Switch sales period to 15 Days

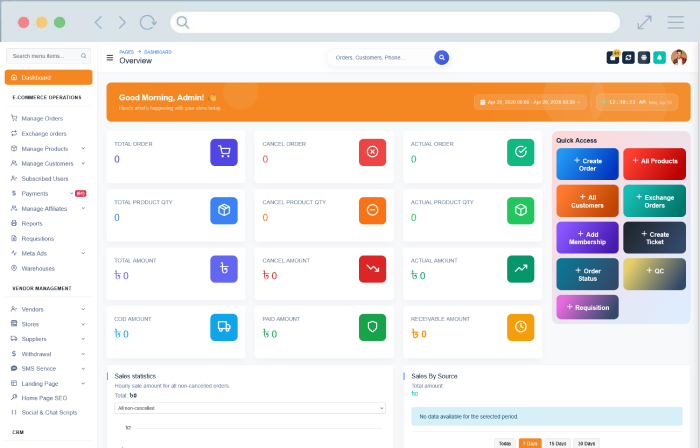[x=556, y=443]
